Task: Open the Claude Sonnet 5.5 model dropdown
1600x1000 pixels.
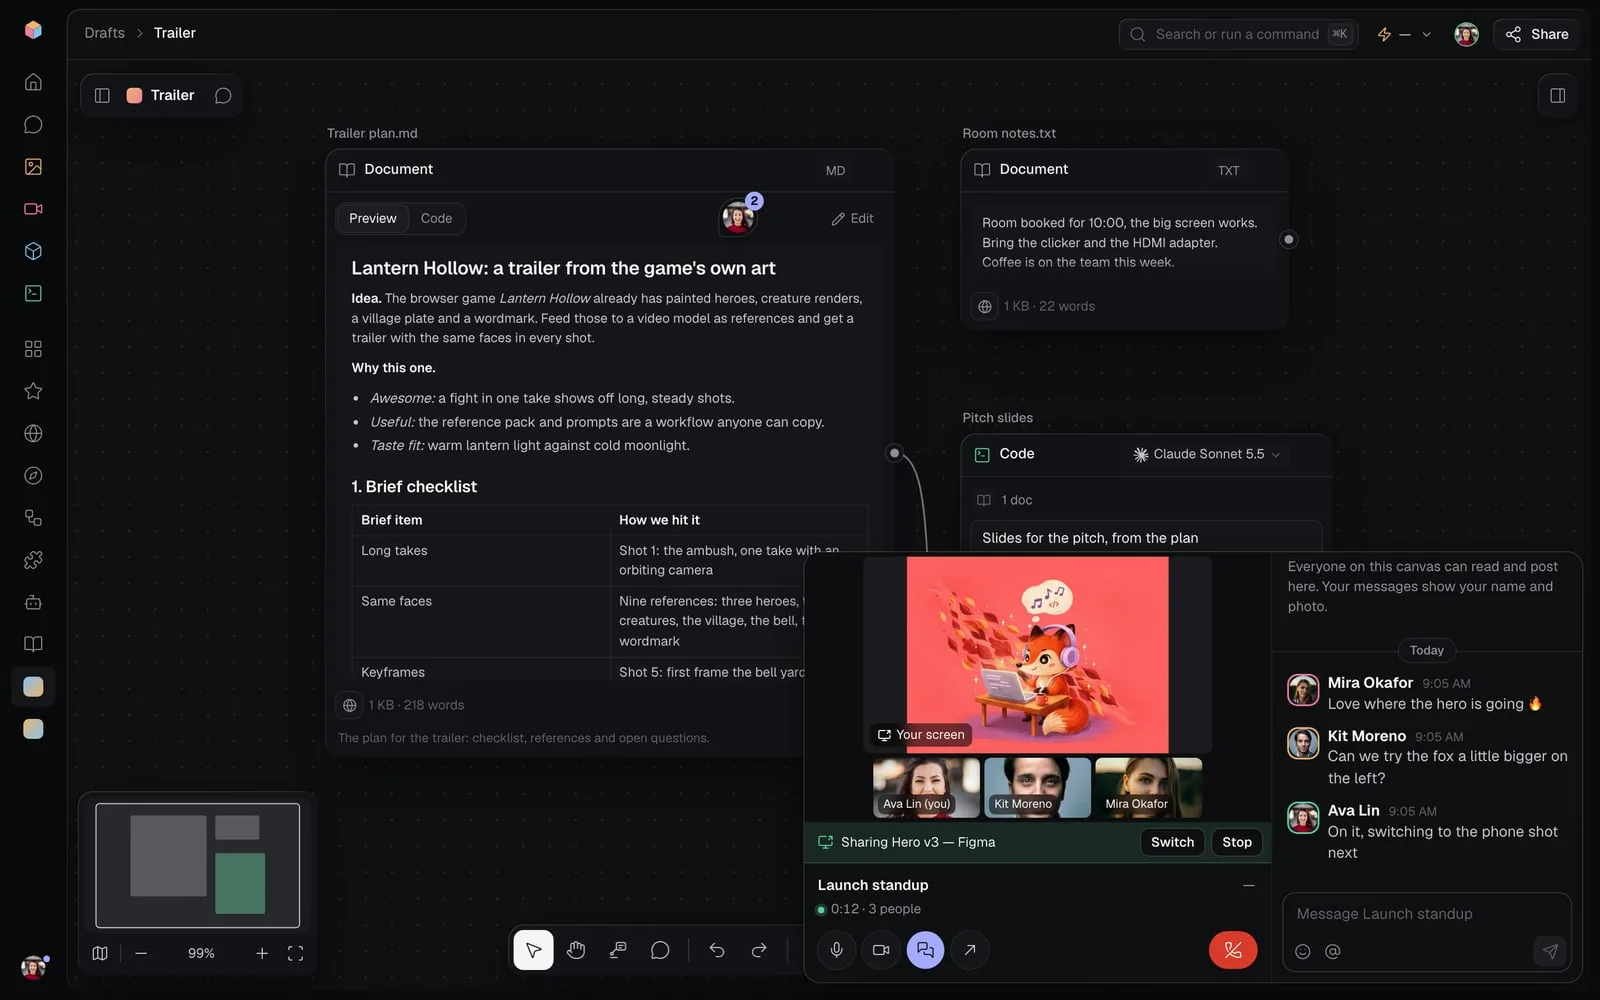Action: point(1206,454)
